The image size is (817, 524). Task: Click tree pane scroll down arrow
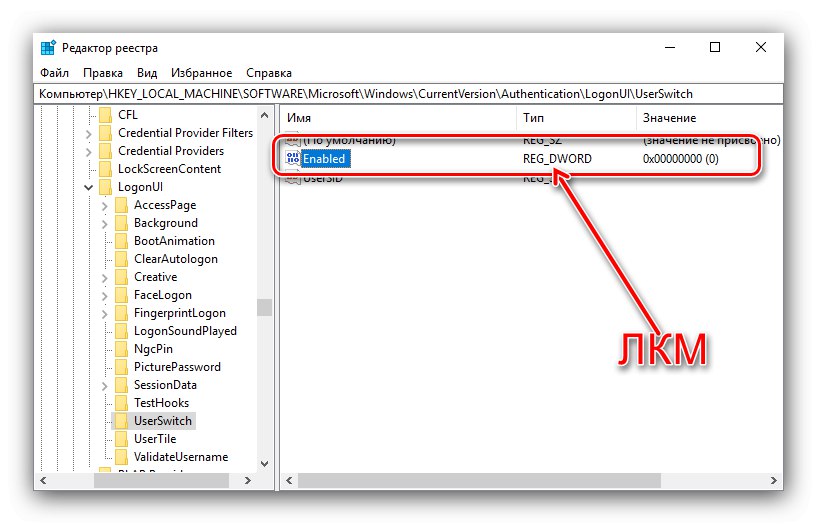click(264, 463)
